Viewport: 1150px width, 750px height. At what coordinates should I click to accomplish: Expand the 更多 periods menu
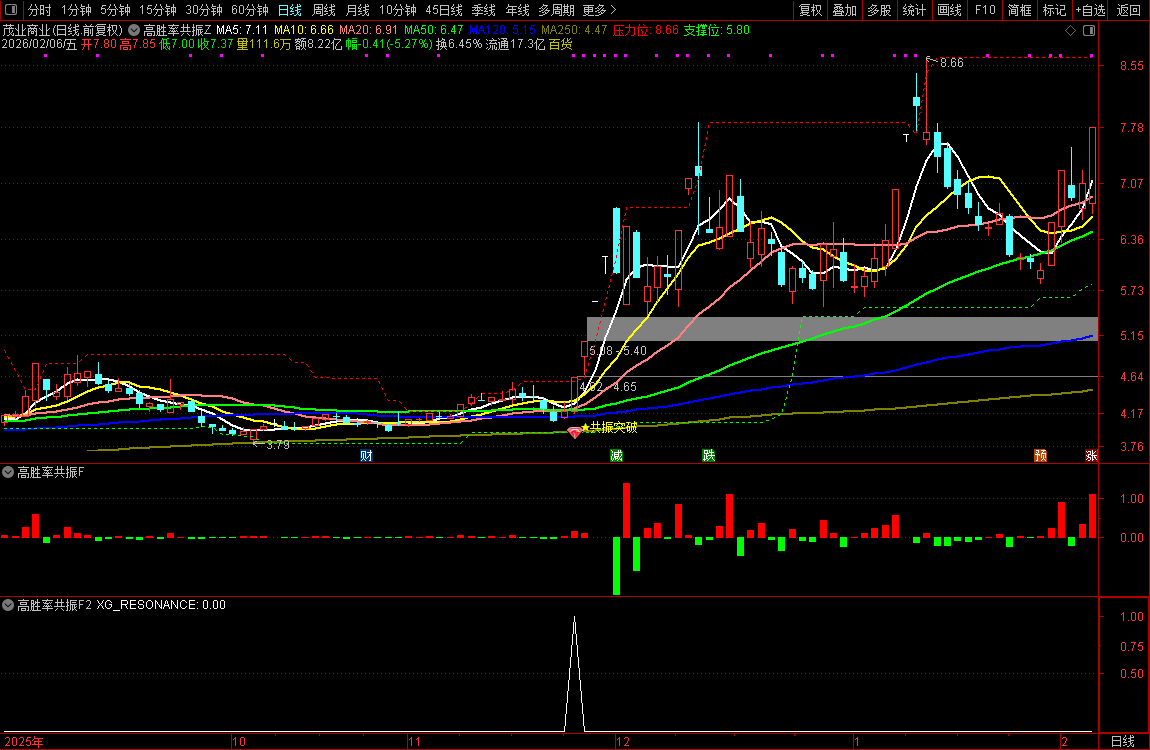[x=599, y=10]
